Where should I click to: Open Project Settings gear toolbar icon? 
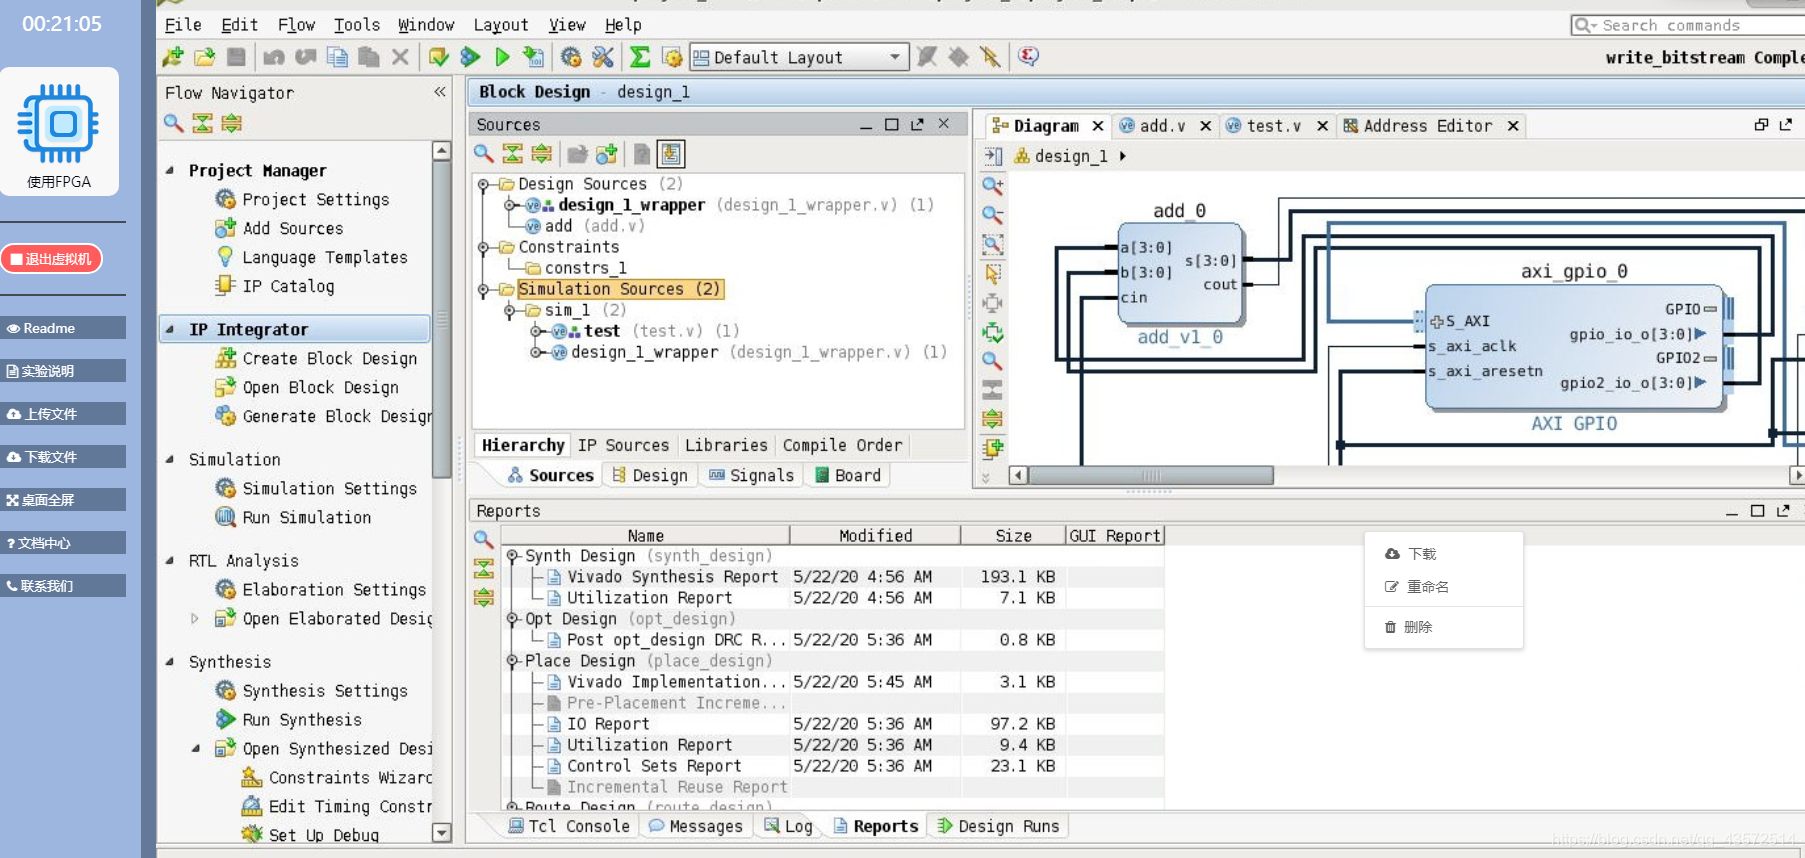pyautogui.click(x=571, y=57)
